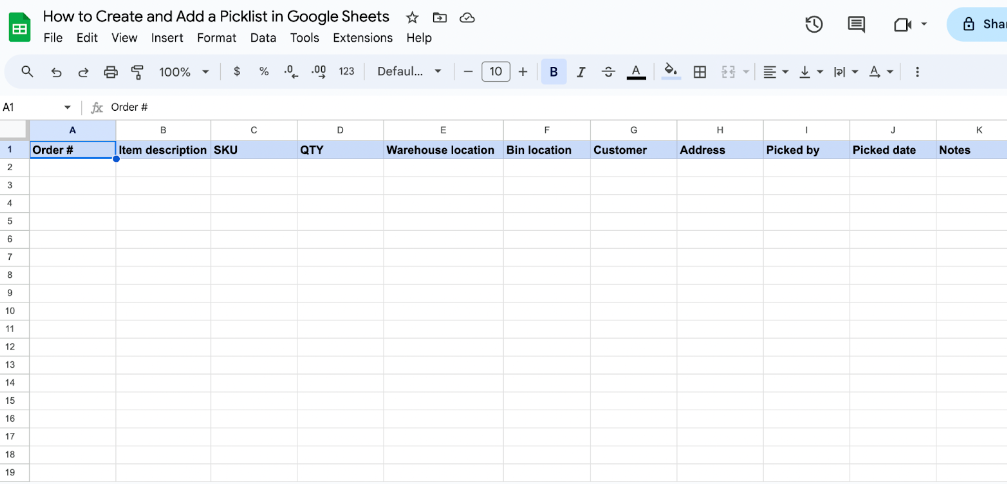This screenshot has height=484, width=1007.
Task: Format as percent
Action: (264, 72)
